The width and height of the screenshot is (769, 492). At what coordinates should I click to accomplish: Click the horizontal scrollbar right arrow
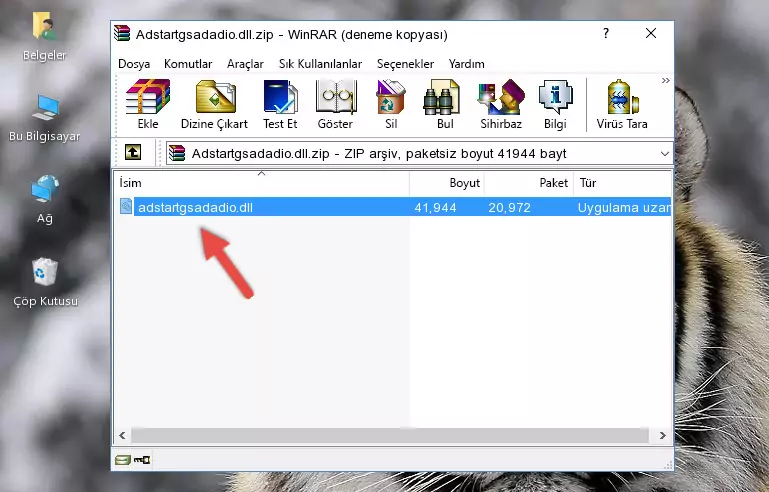click(x=663, y=435)
